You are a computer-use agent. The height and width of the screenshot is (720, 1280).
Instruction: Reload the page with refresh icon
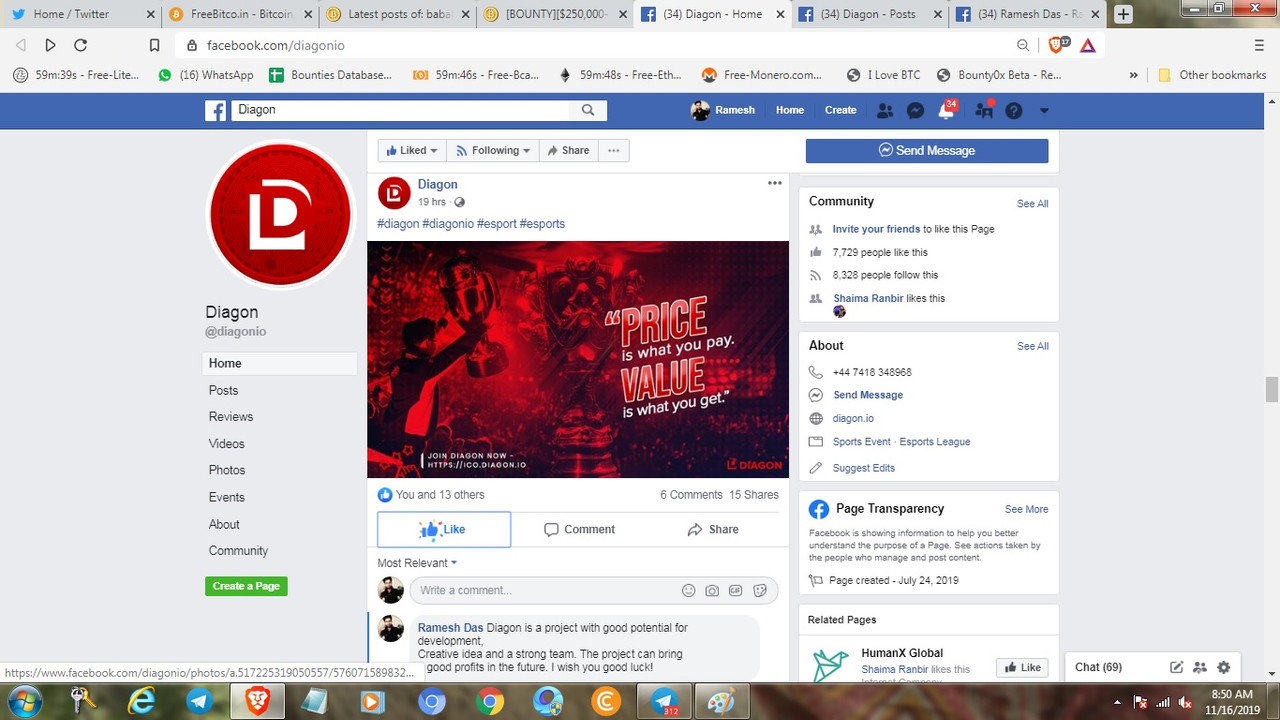[x=81, y=45]
